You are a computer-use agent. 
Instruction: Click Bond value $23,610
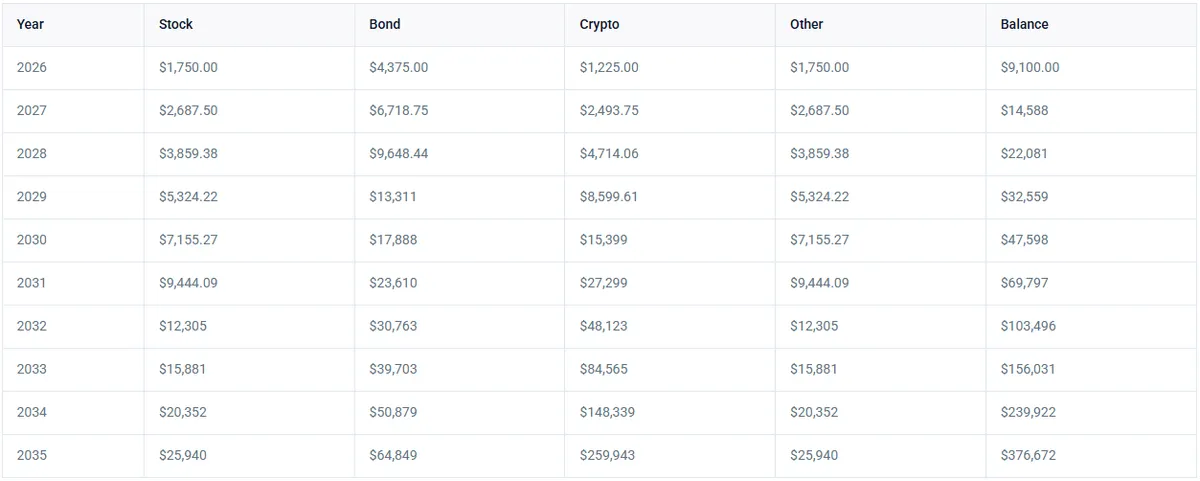point(393,282)
